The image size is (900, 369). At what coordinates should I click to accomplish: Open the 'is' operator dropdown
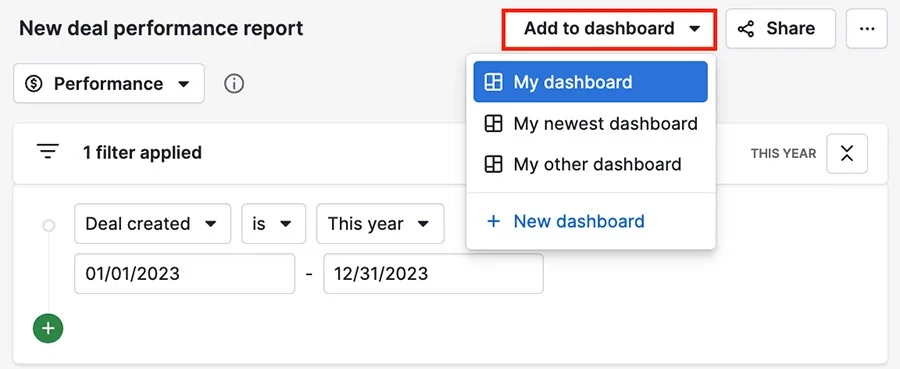(x=274, y=223)
